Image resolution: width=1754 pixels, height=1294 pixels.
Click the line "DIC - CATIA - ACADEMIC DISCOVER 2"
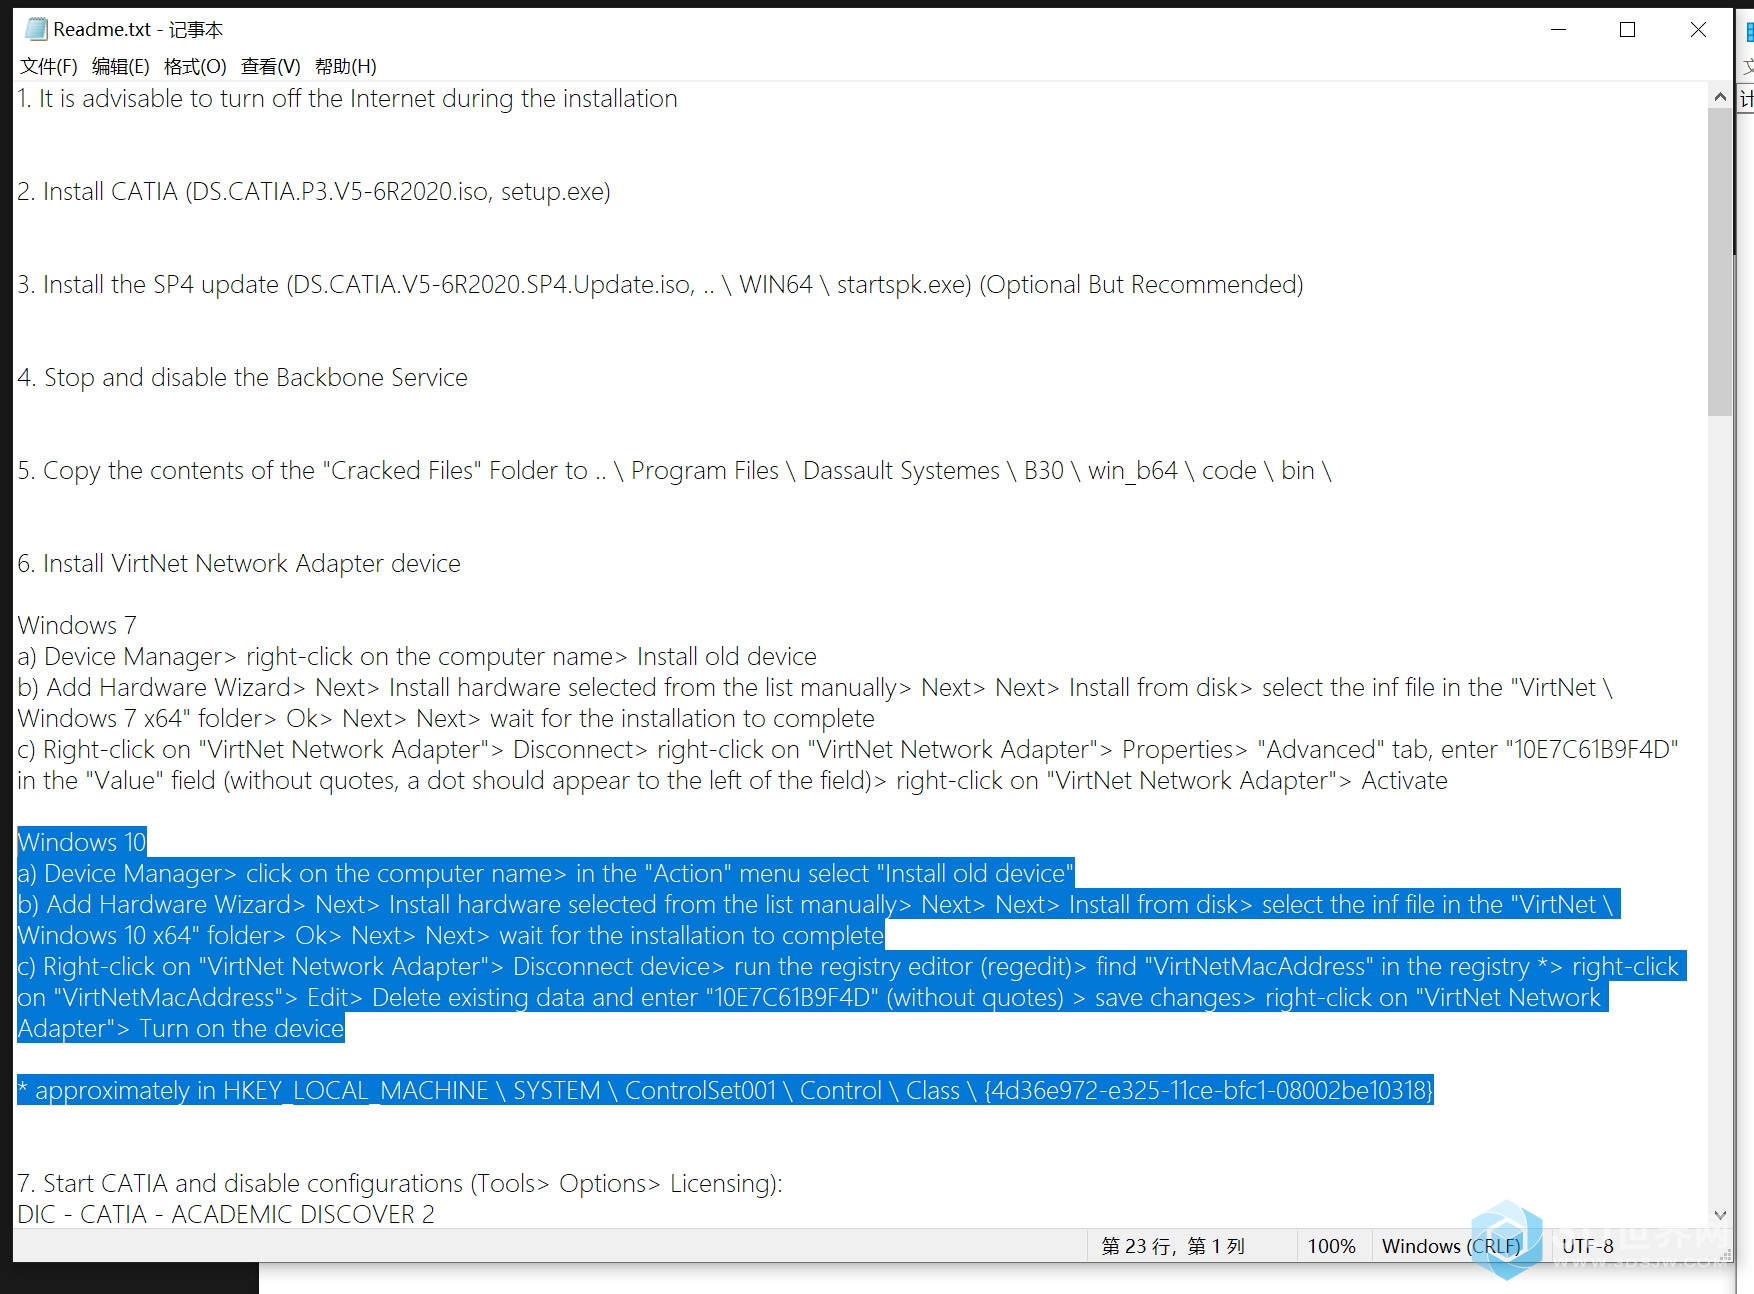[x=226, y=1215]
